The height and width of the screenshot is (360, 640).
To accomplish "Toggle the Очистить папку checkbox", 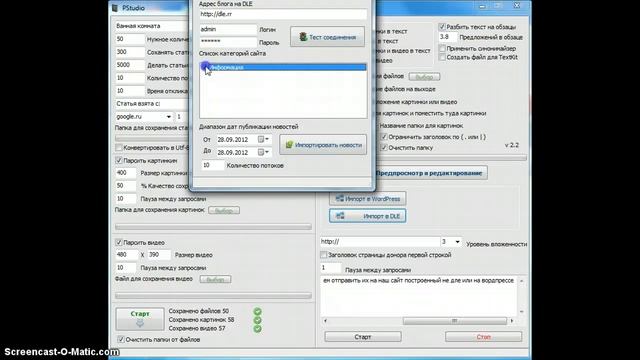I will point(384,148).
